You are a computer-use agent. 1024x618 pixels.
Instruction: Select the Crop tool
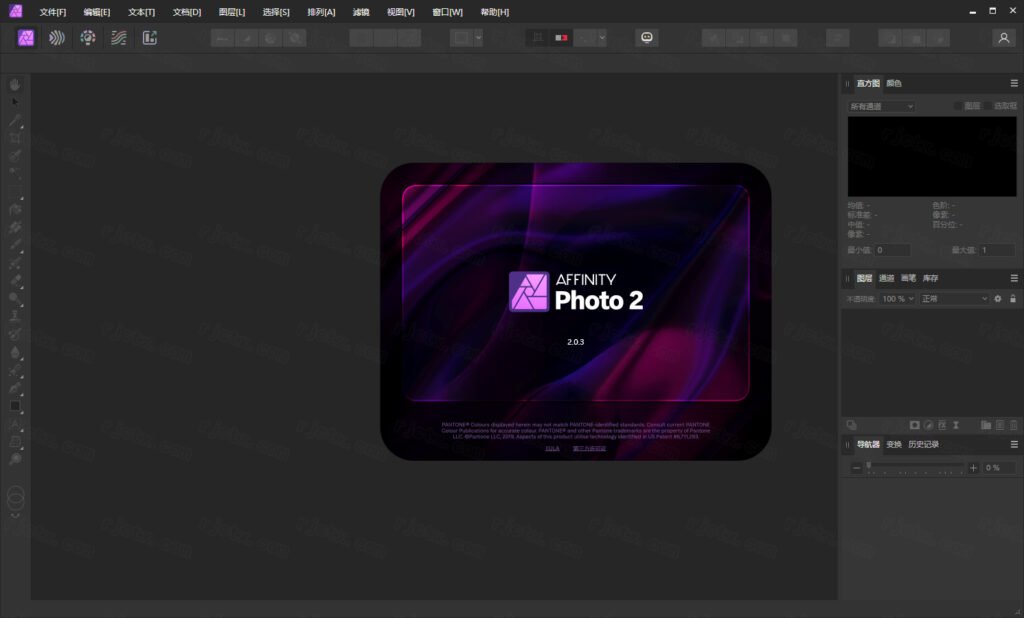(x=15, y=138)
